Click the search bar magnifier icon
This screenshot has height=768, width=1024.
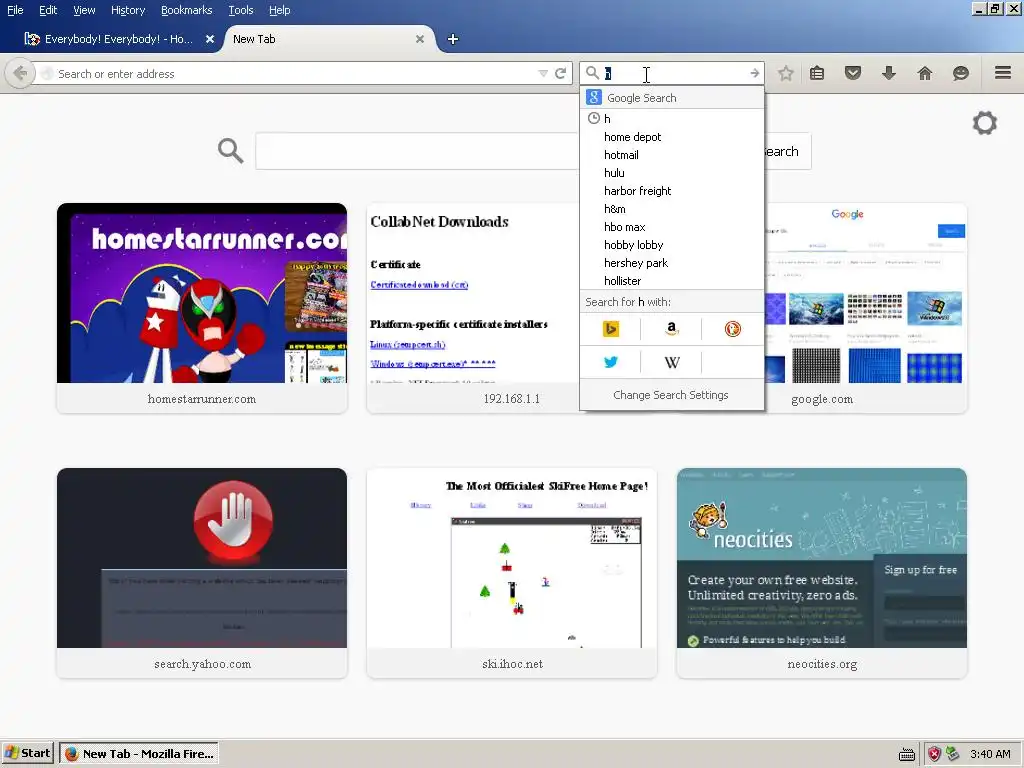(592, 73)
